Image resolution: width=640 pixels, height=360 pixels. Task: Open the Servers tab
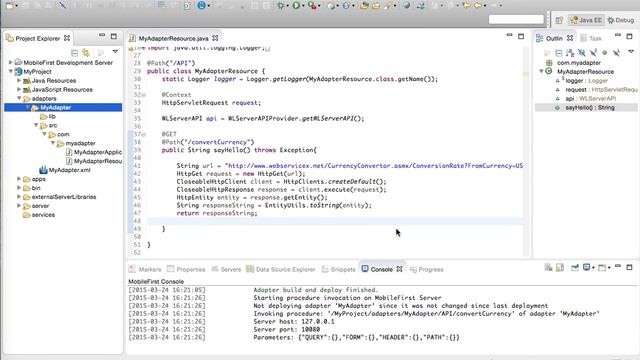(226, 269)
